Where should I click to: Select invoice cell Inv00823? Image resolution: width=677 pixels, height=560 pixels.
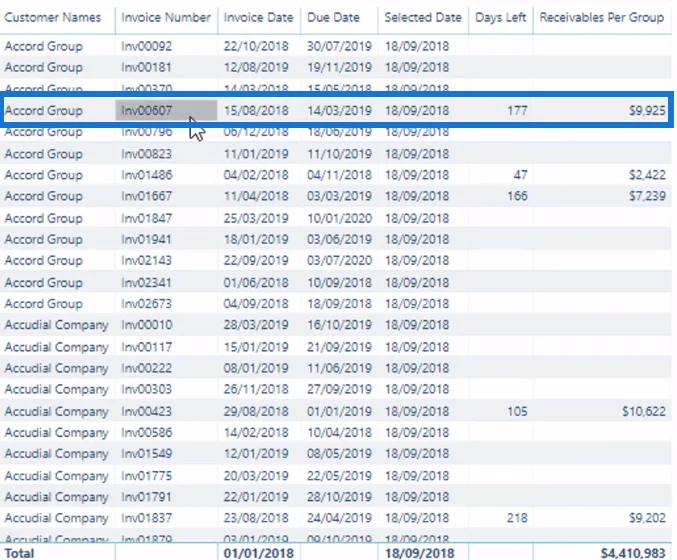coord(146,154)
